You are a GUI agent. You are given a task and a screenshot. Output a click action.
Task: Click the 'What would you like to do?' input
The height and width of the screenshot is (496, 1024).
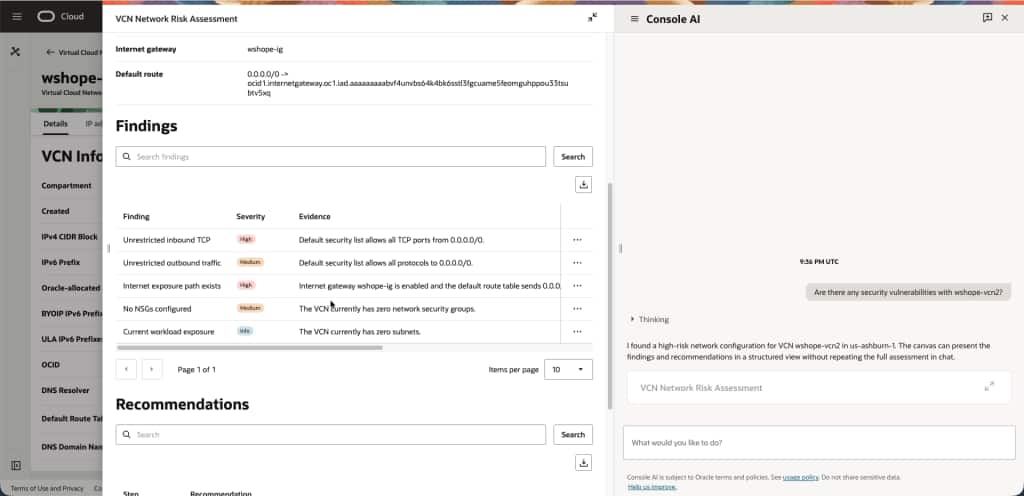[819, 442]
